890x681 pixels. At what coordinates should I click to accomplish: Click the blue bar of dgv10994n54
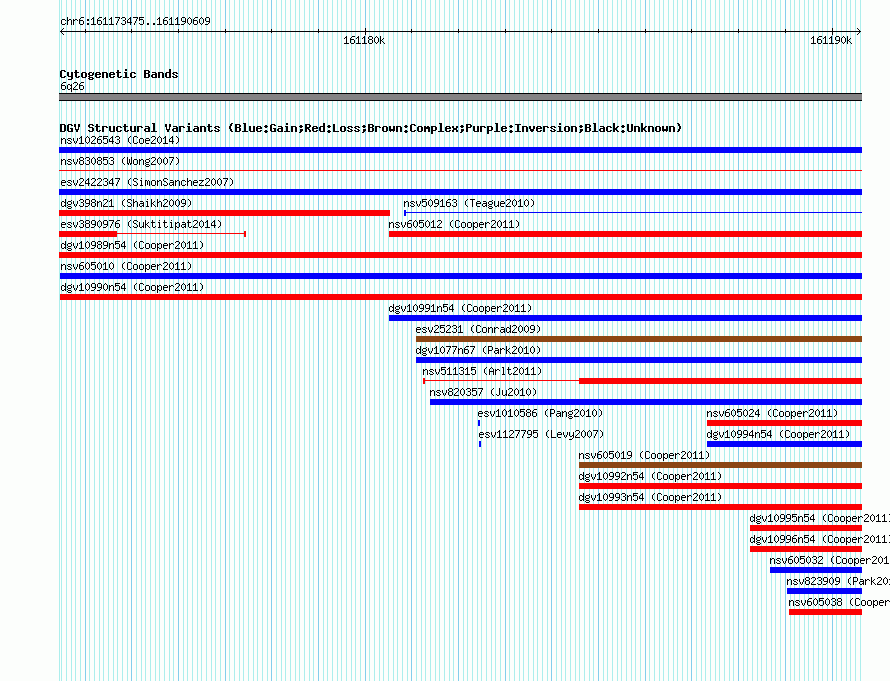click(784, 444)
